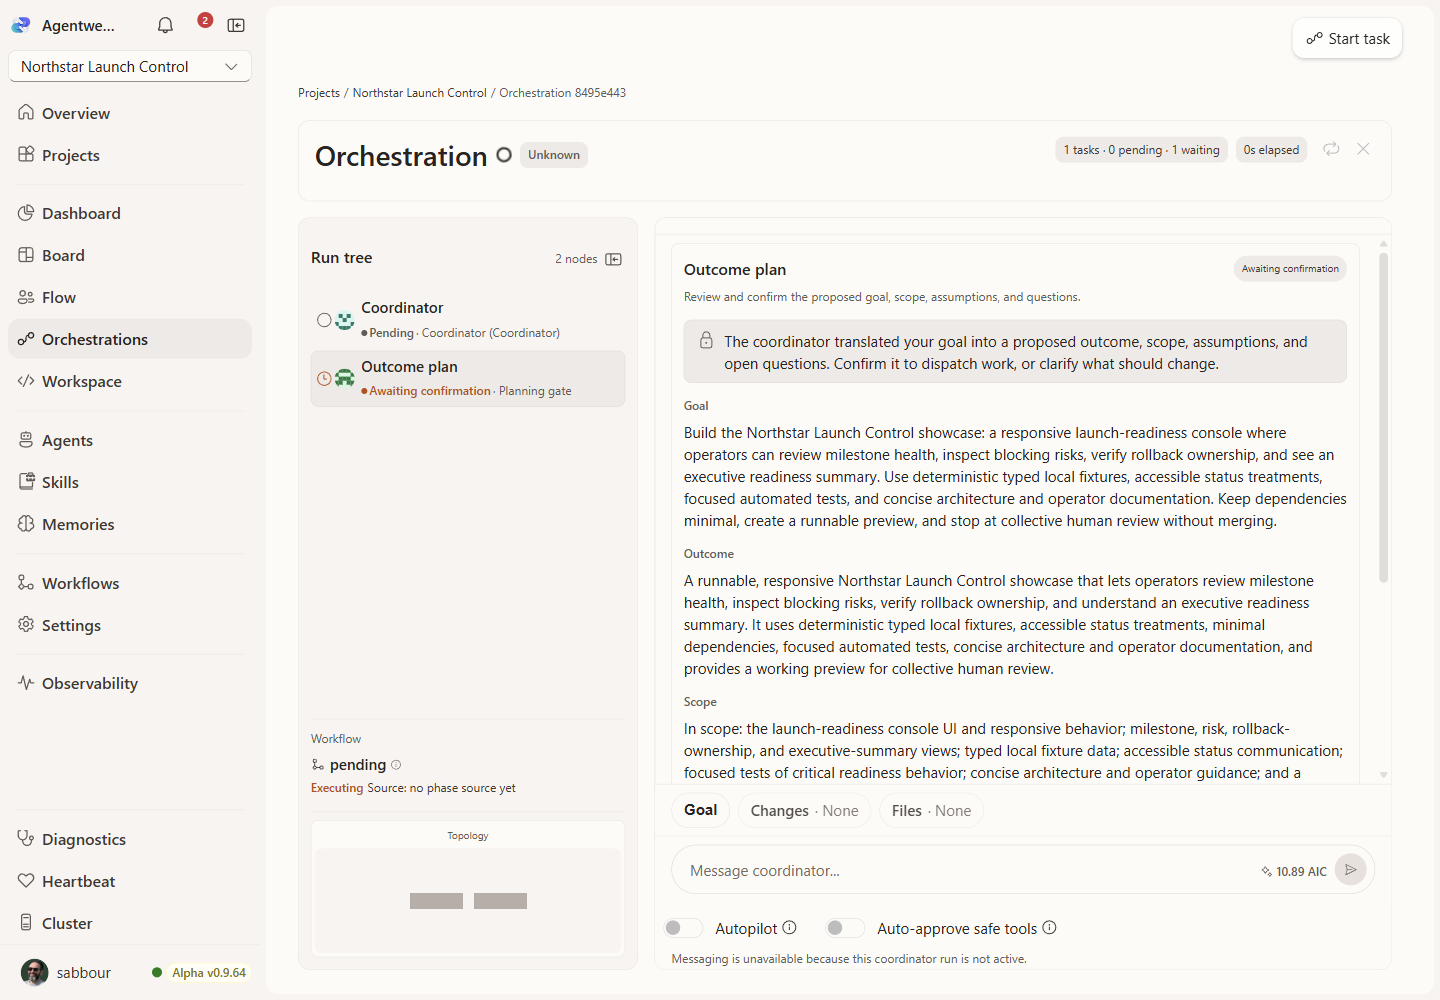Open Board in sidebar

click(130, 255)
